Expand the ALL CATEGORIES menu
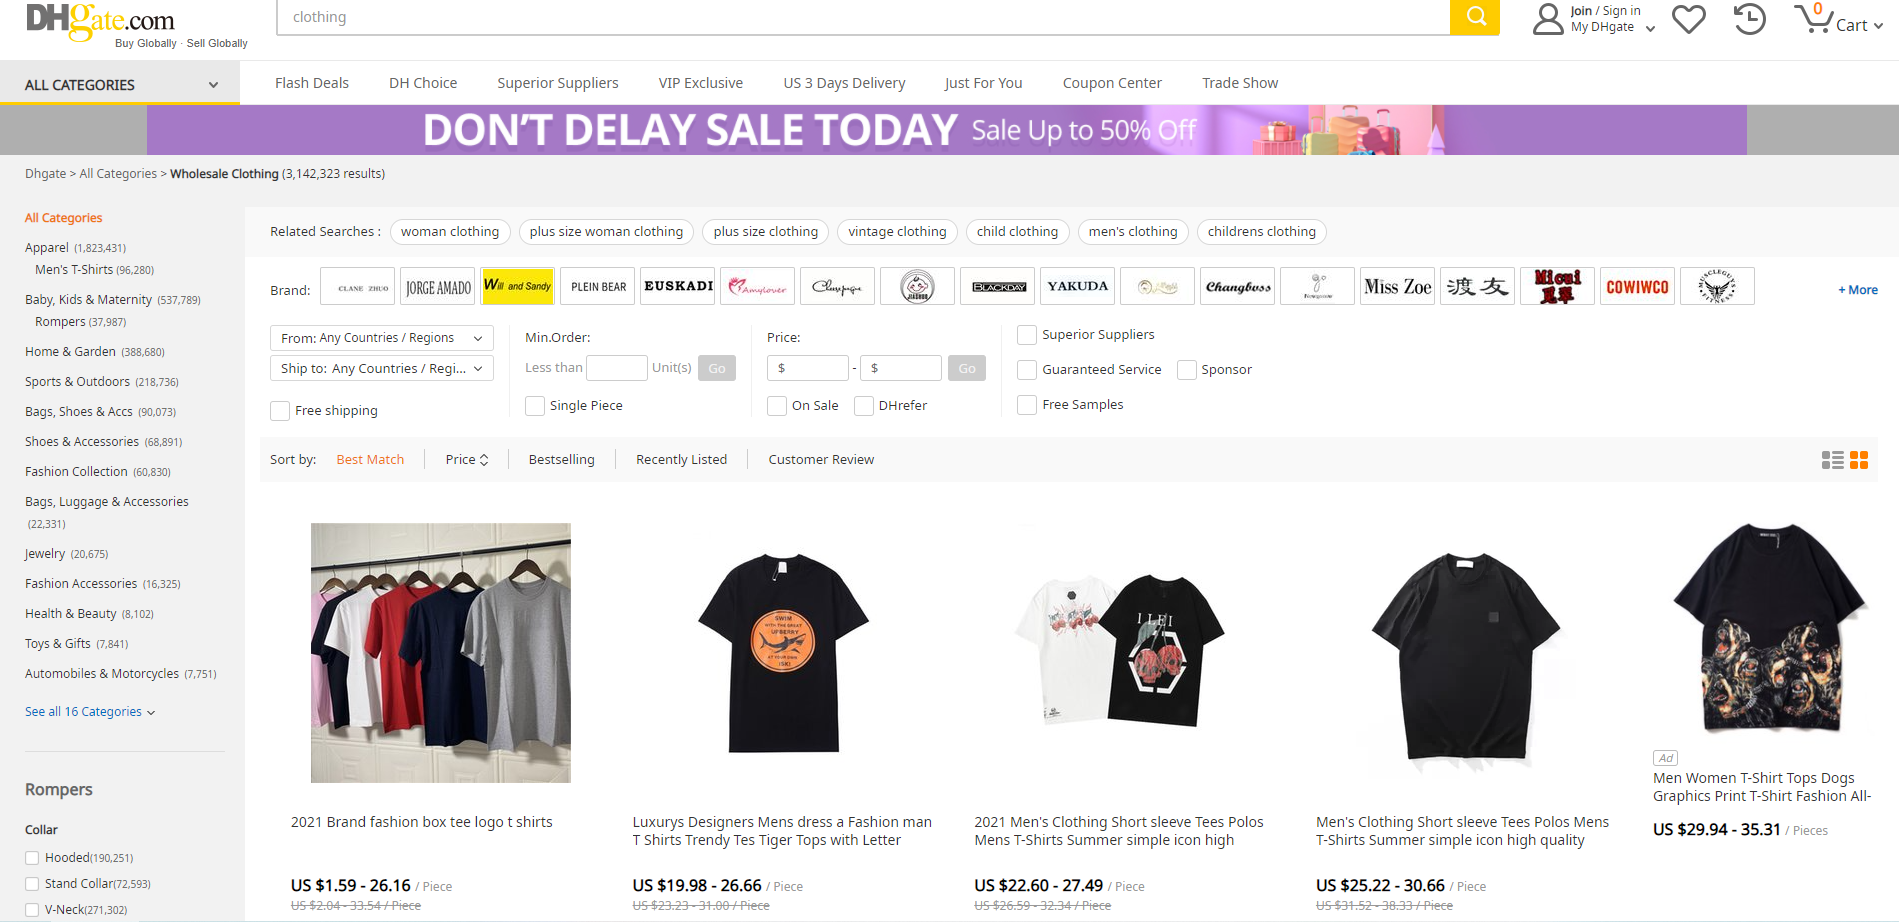 point(120,85)
